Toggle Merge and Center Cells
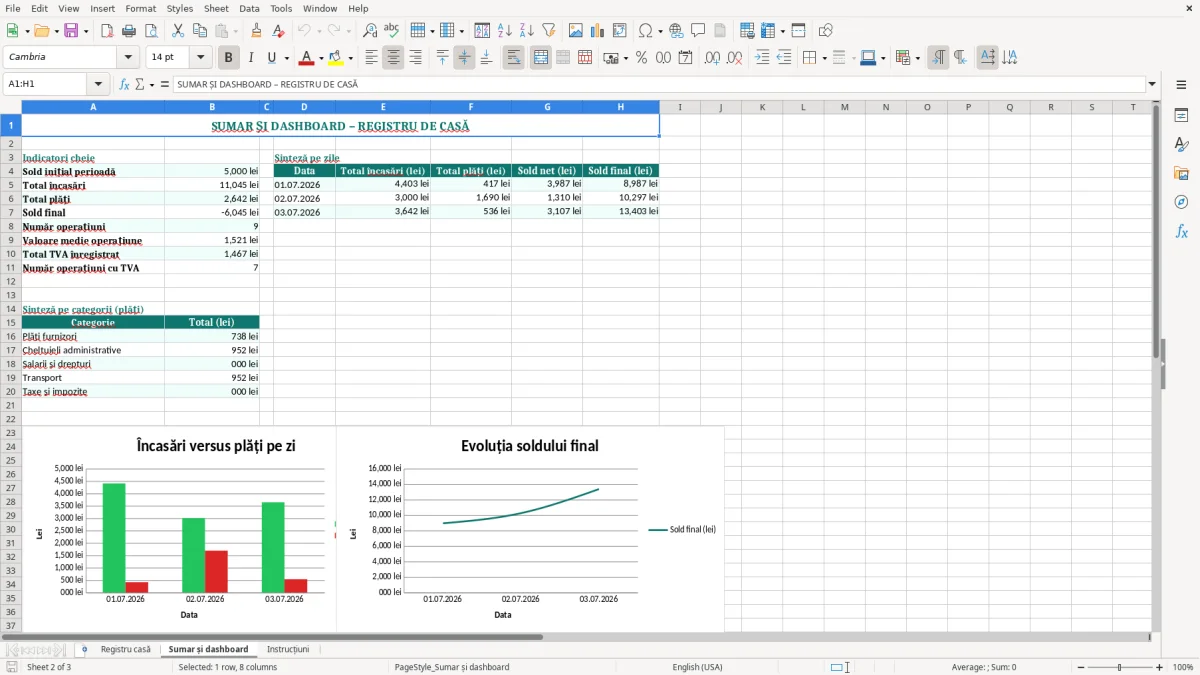This screenshot has height=675, width=1200. [540, 58]
